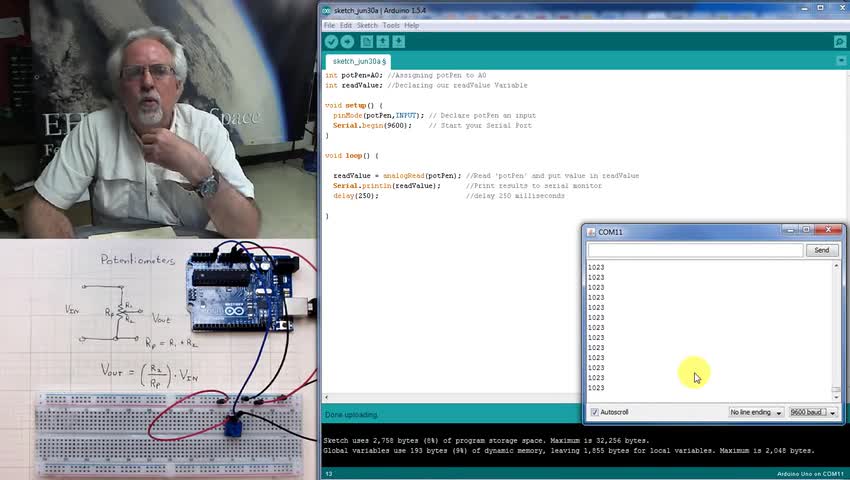Click the 'Global variables use 193 bytes' line
850x480 pixels.
(x=569, y=451)
